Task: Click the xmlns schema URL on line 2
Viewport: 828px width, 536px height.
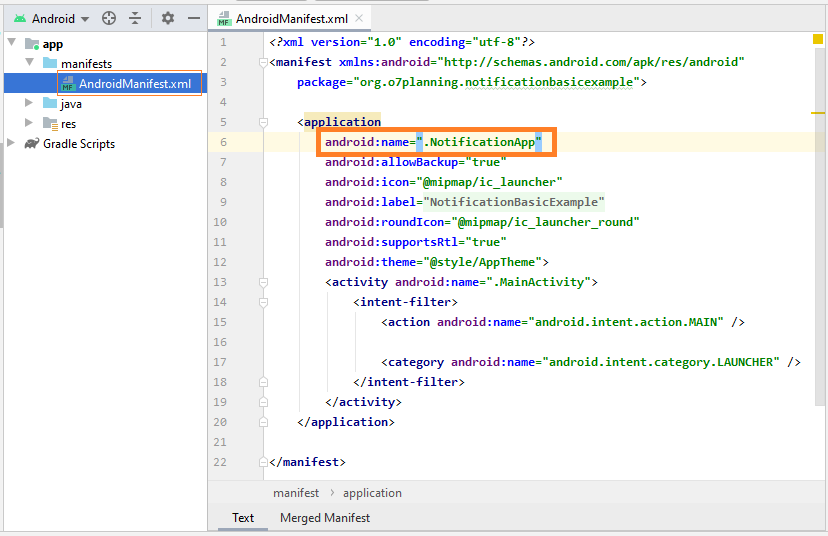Action: [591, 62]
